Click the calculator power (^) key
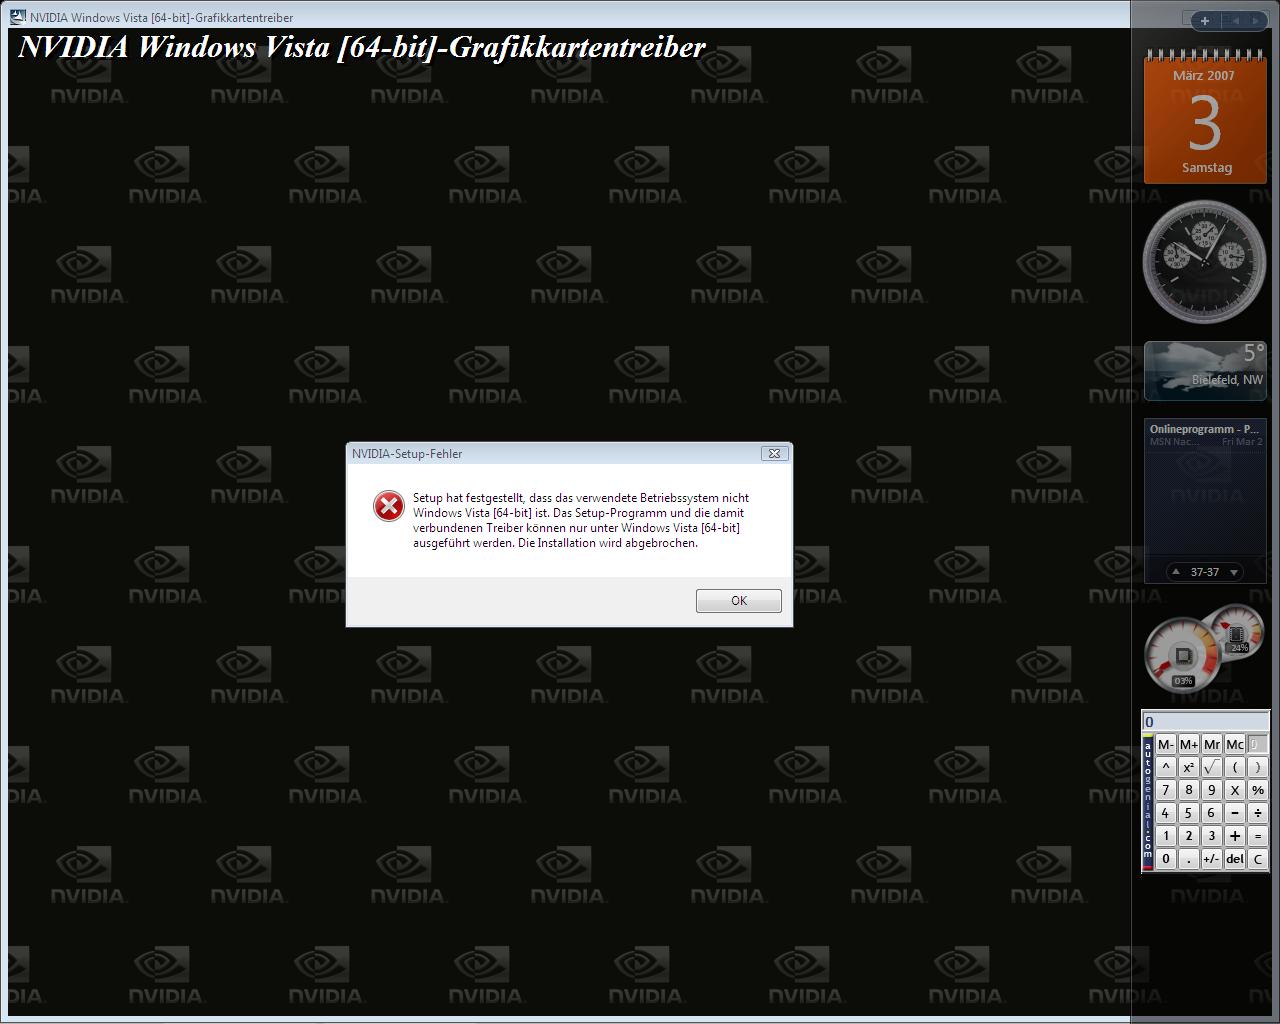This screenshot has width=1280, height=1024. tap(1166, 767)
